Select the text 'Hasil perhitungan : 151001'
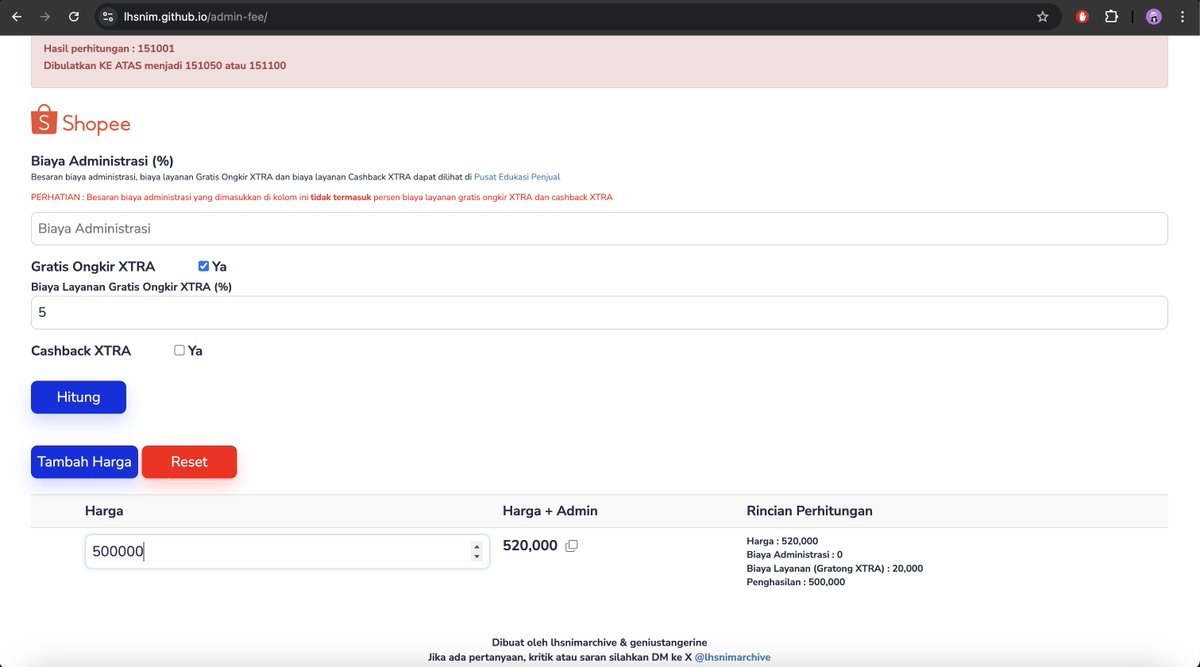1200x667 pixels. [x=109, y=48]
